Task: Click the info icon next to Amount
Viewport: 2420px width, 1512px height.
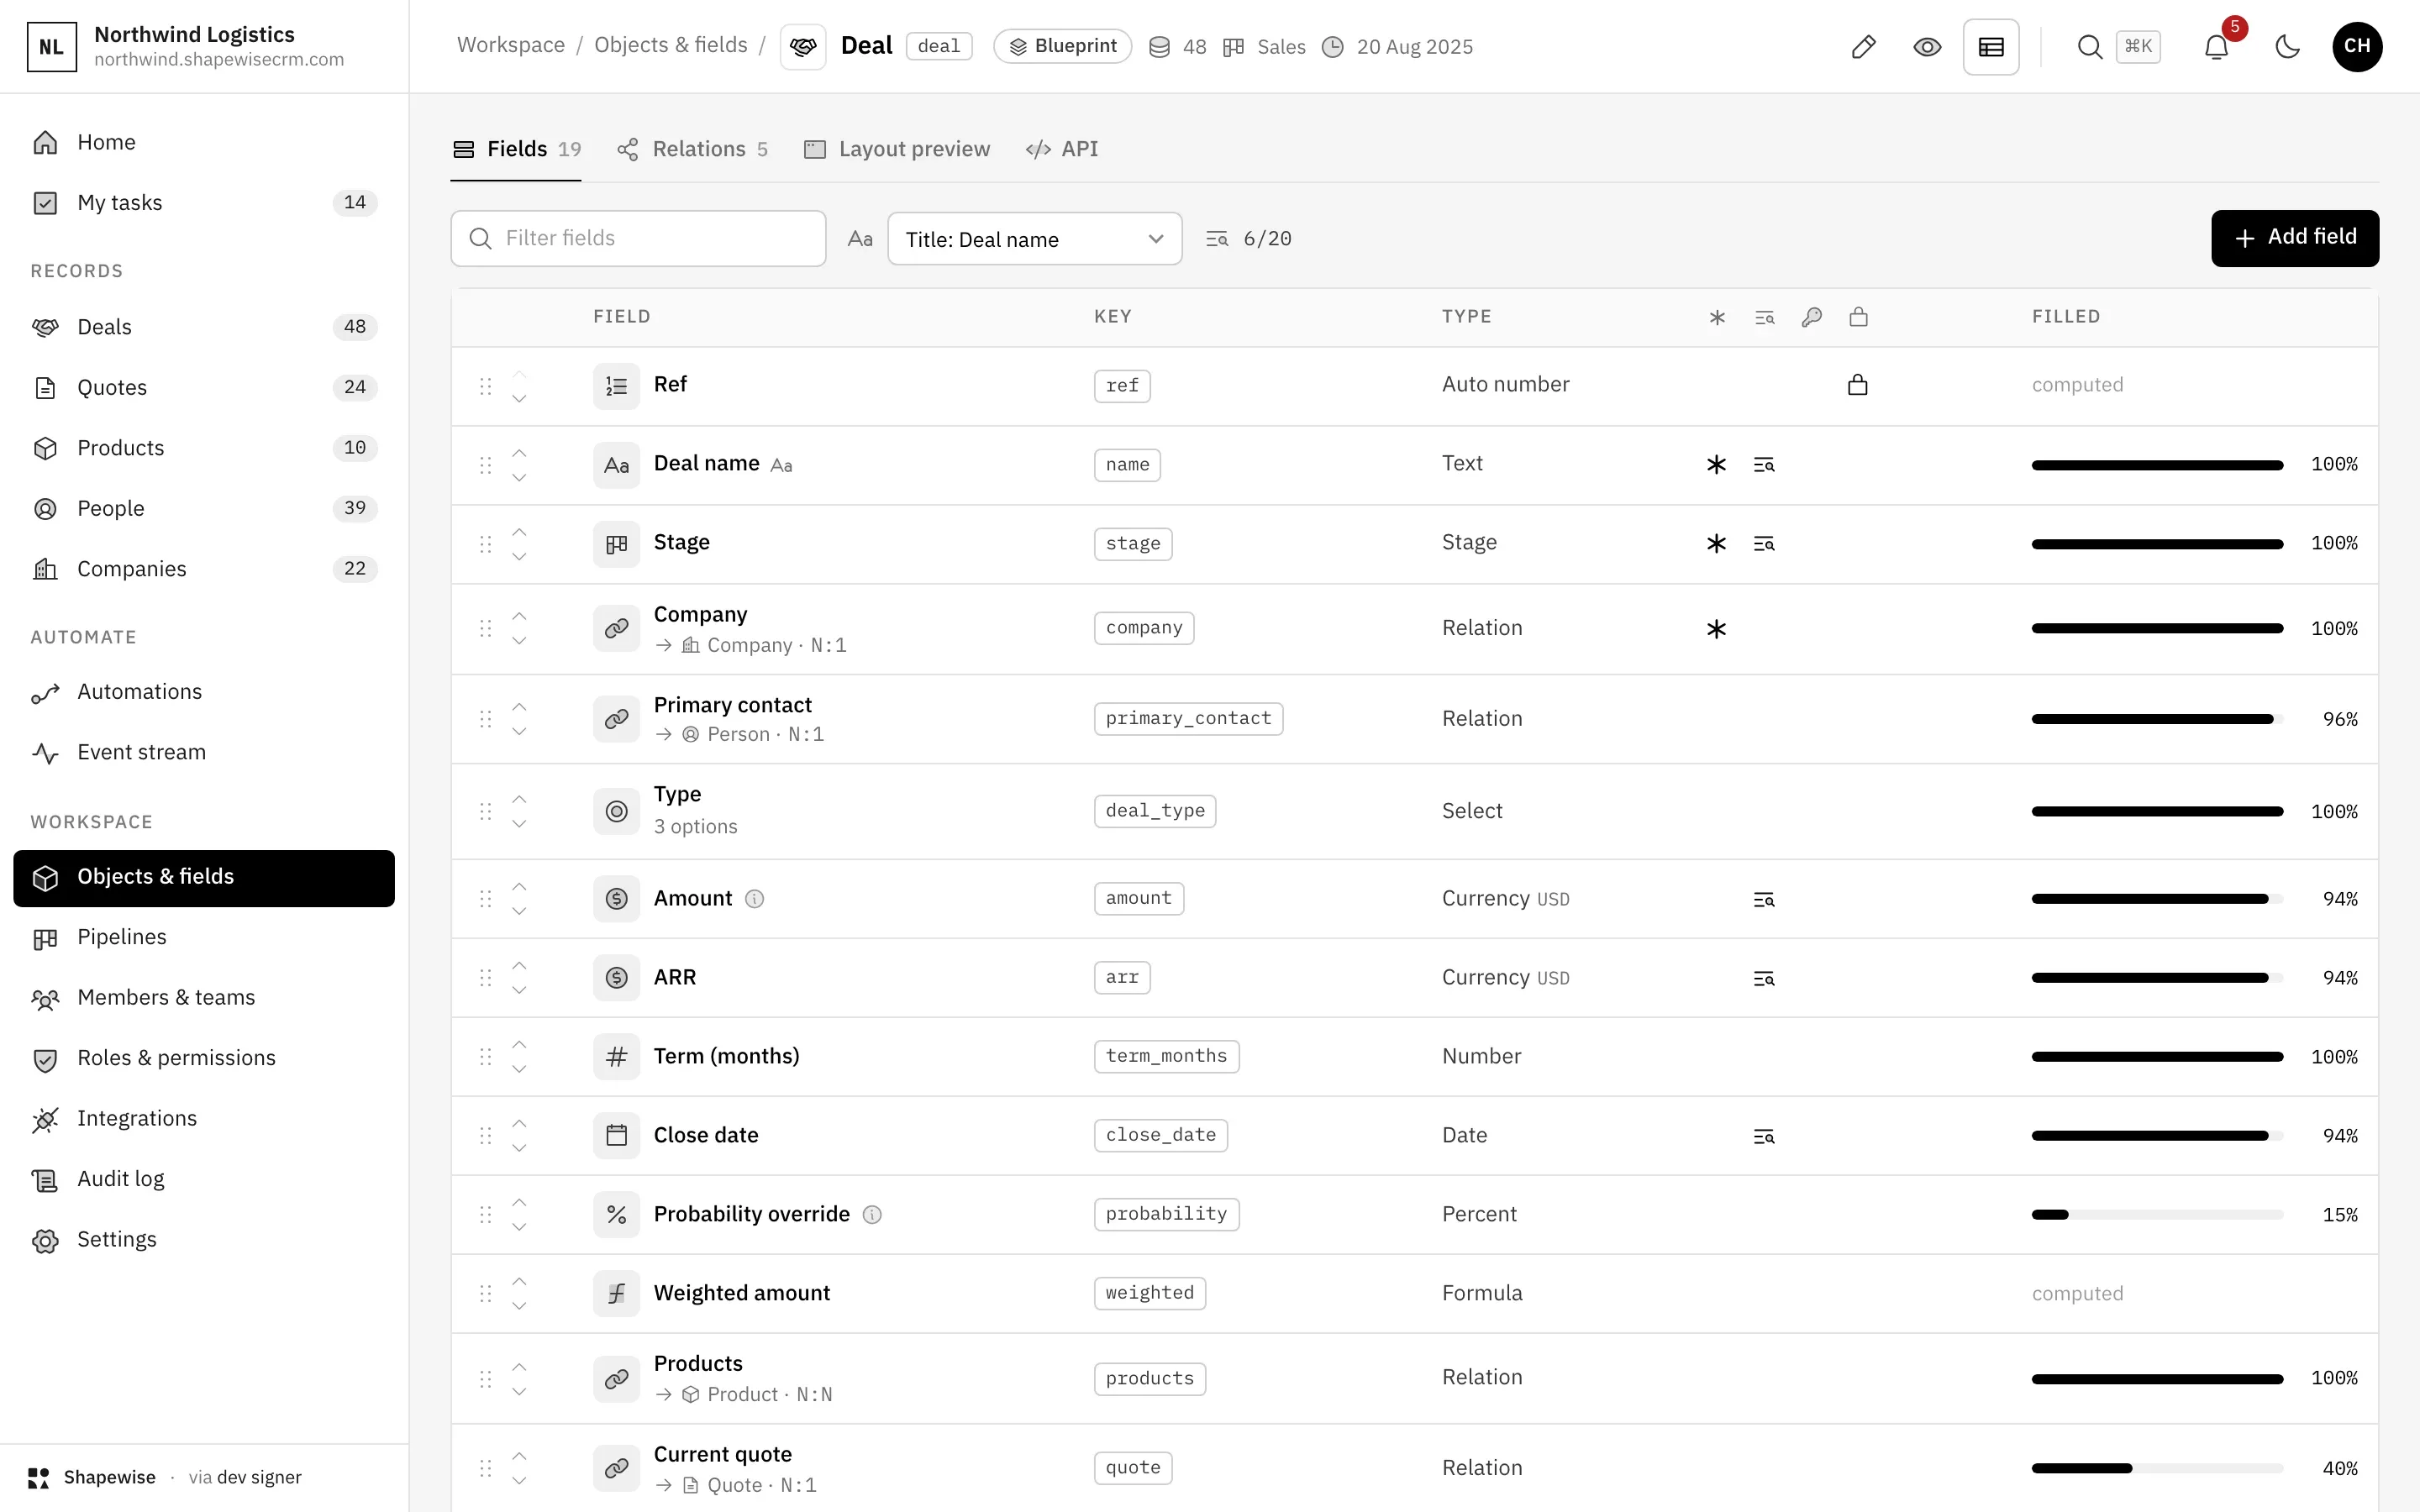Action: tap(755, 899)
